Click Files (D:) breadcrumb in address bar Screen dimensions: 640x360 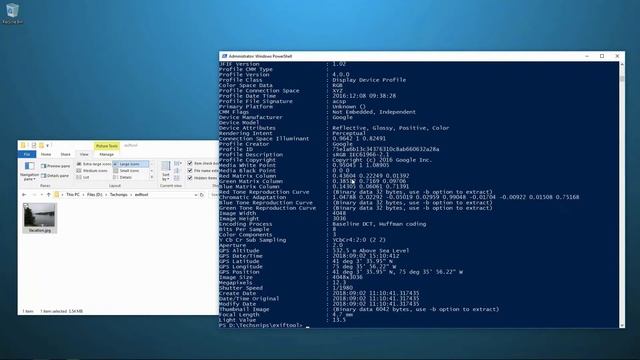[x=95, y=195]
